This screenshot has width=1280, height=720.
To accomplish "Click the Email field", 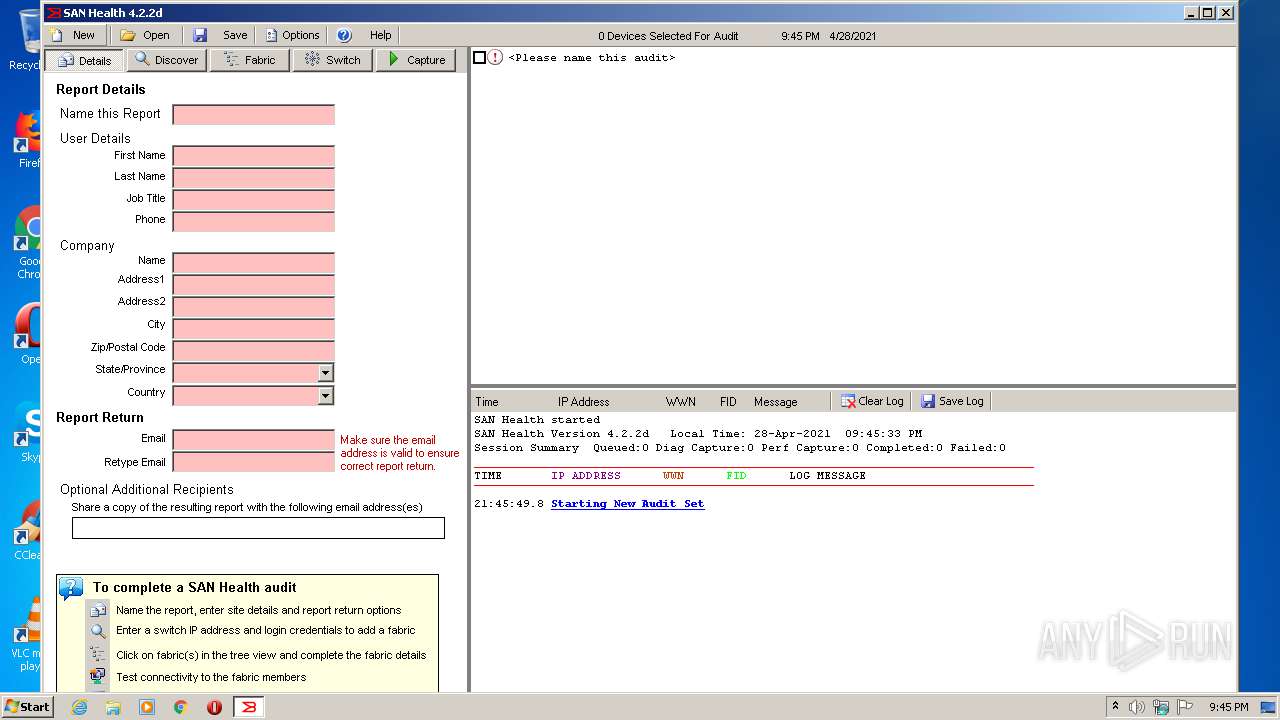I will [x=254, y=440].
